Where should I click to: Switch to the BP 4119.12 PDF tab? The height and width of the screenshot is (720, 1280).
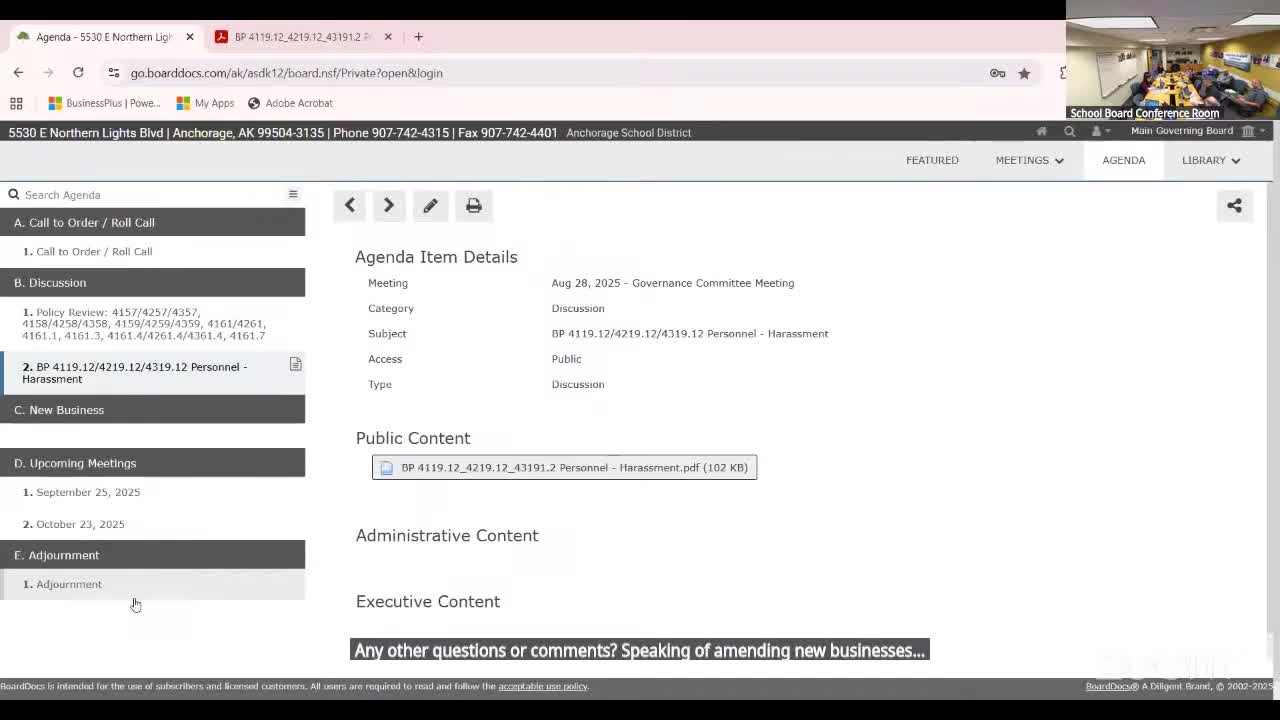point(302,37)
